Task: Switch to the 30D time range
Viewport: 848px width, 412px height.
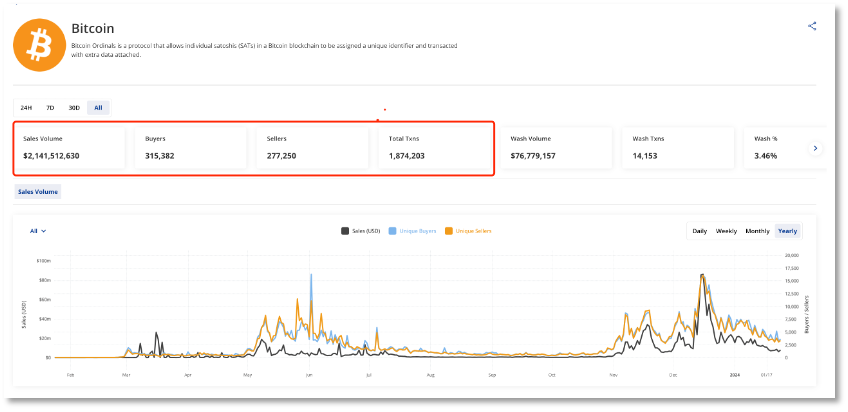Action: tap(74, 107)
